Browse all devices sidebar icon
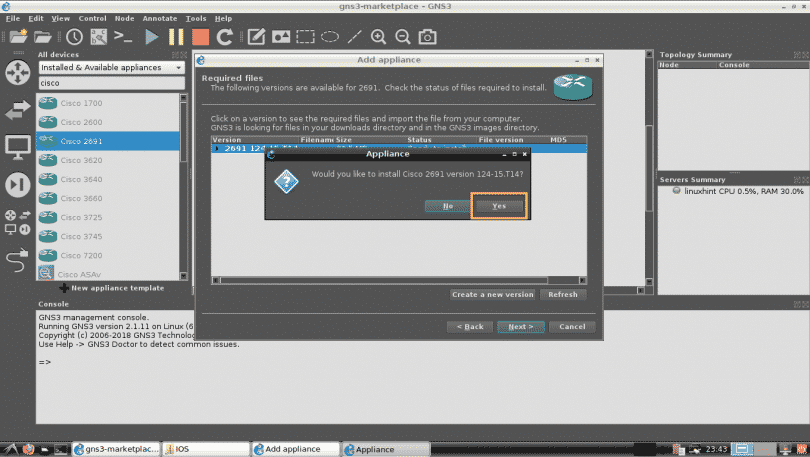 click(x=18, y=222)
